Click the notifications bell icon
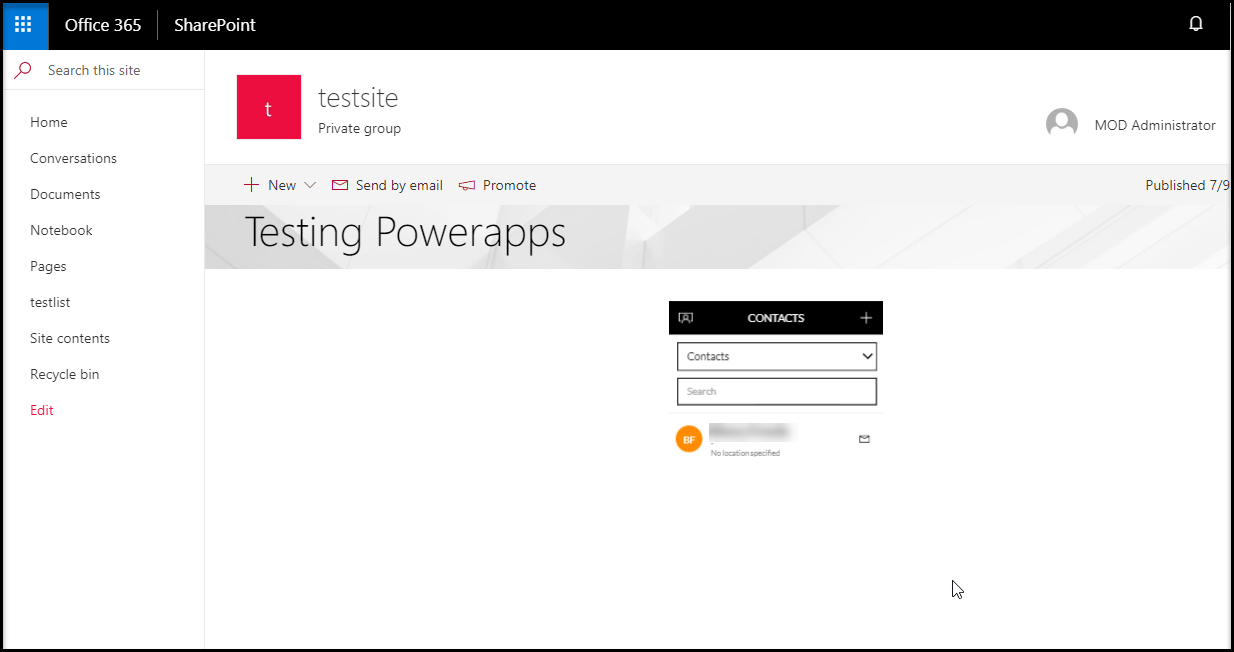The image size is (1234, 652). (1195, 25)
